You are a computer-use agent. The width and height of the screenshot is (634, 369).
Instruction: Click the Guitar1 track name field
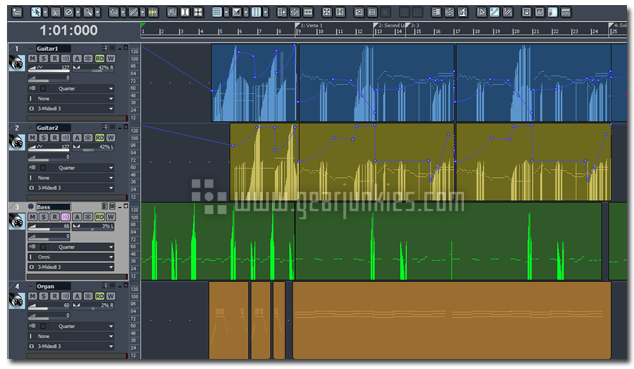[x=53, y=48]
